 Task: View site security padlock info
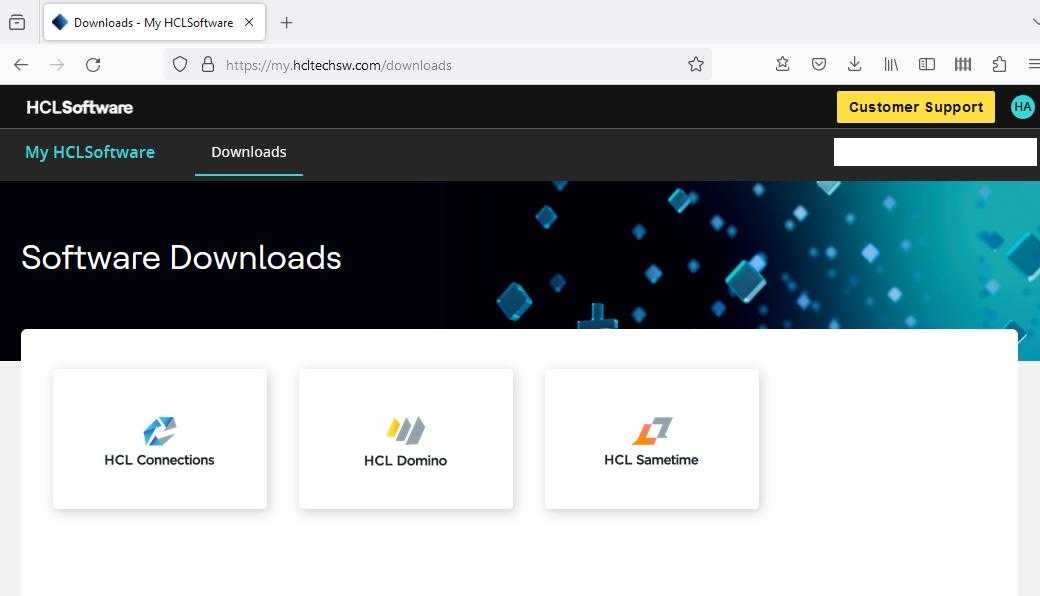pyautogui.click(x=208, y=64)
